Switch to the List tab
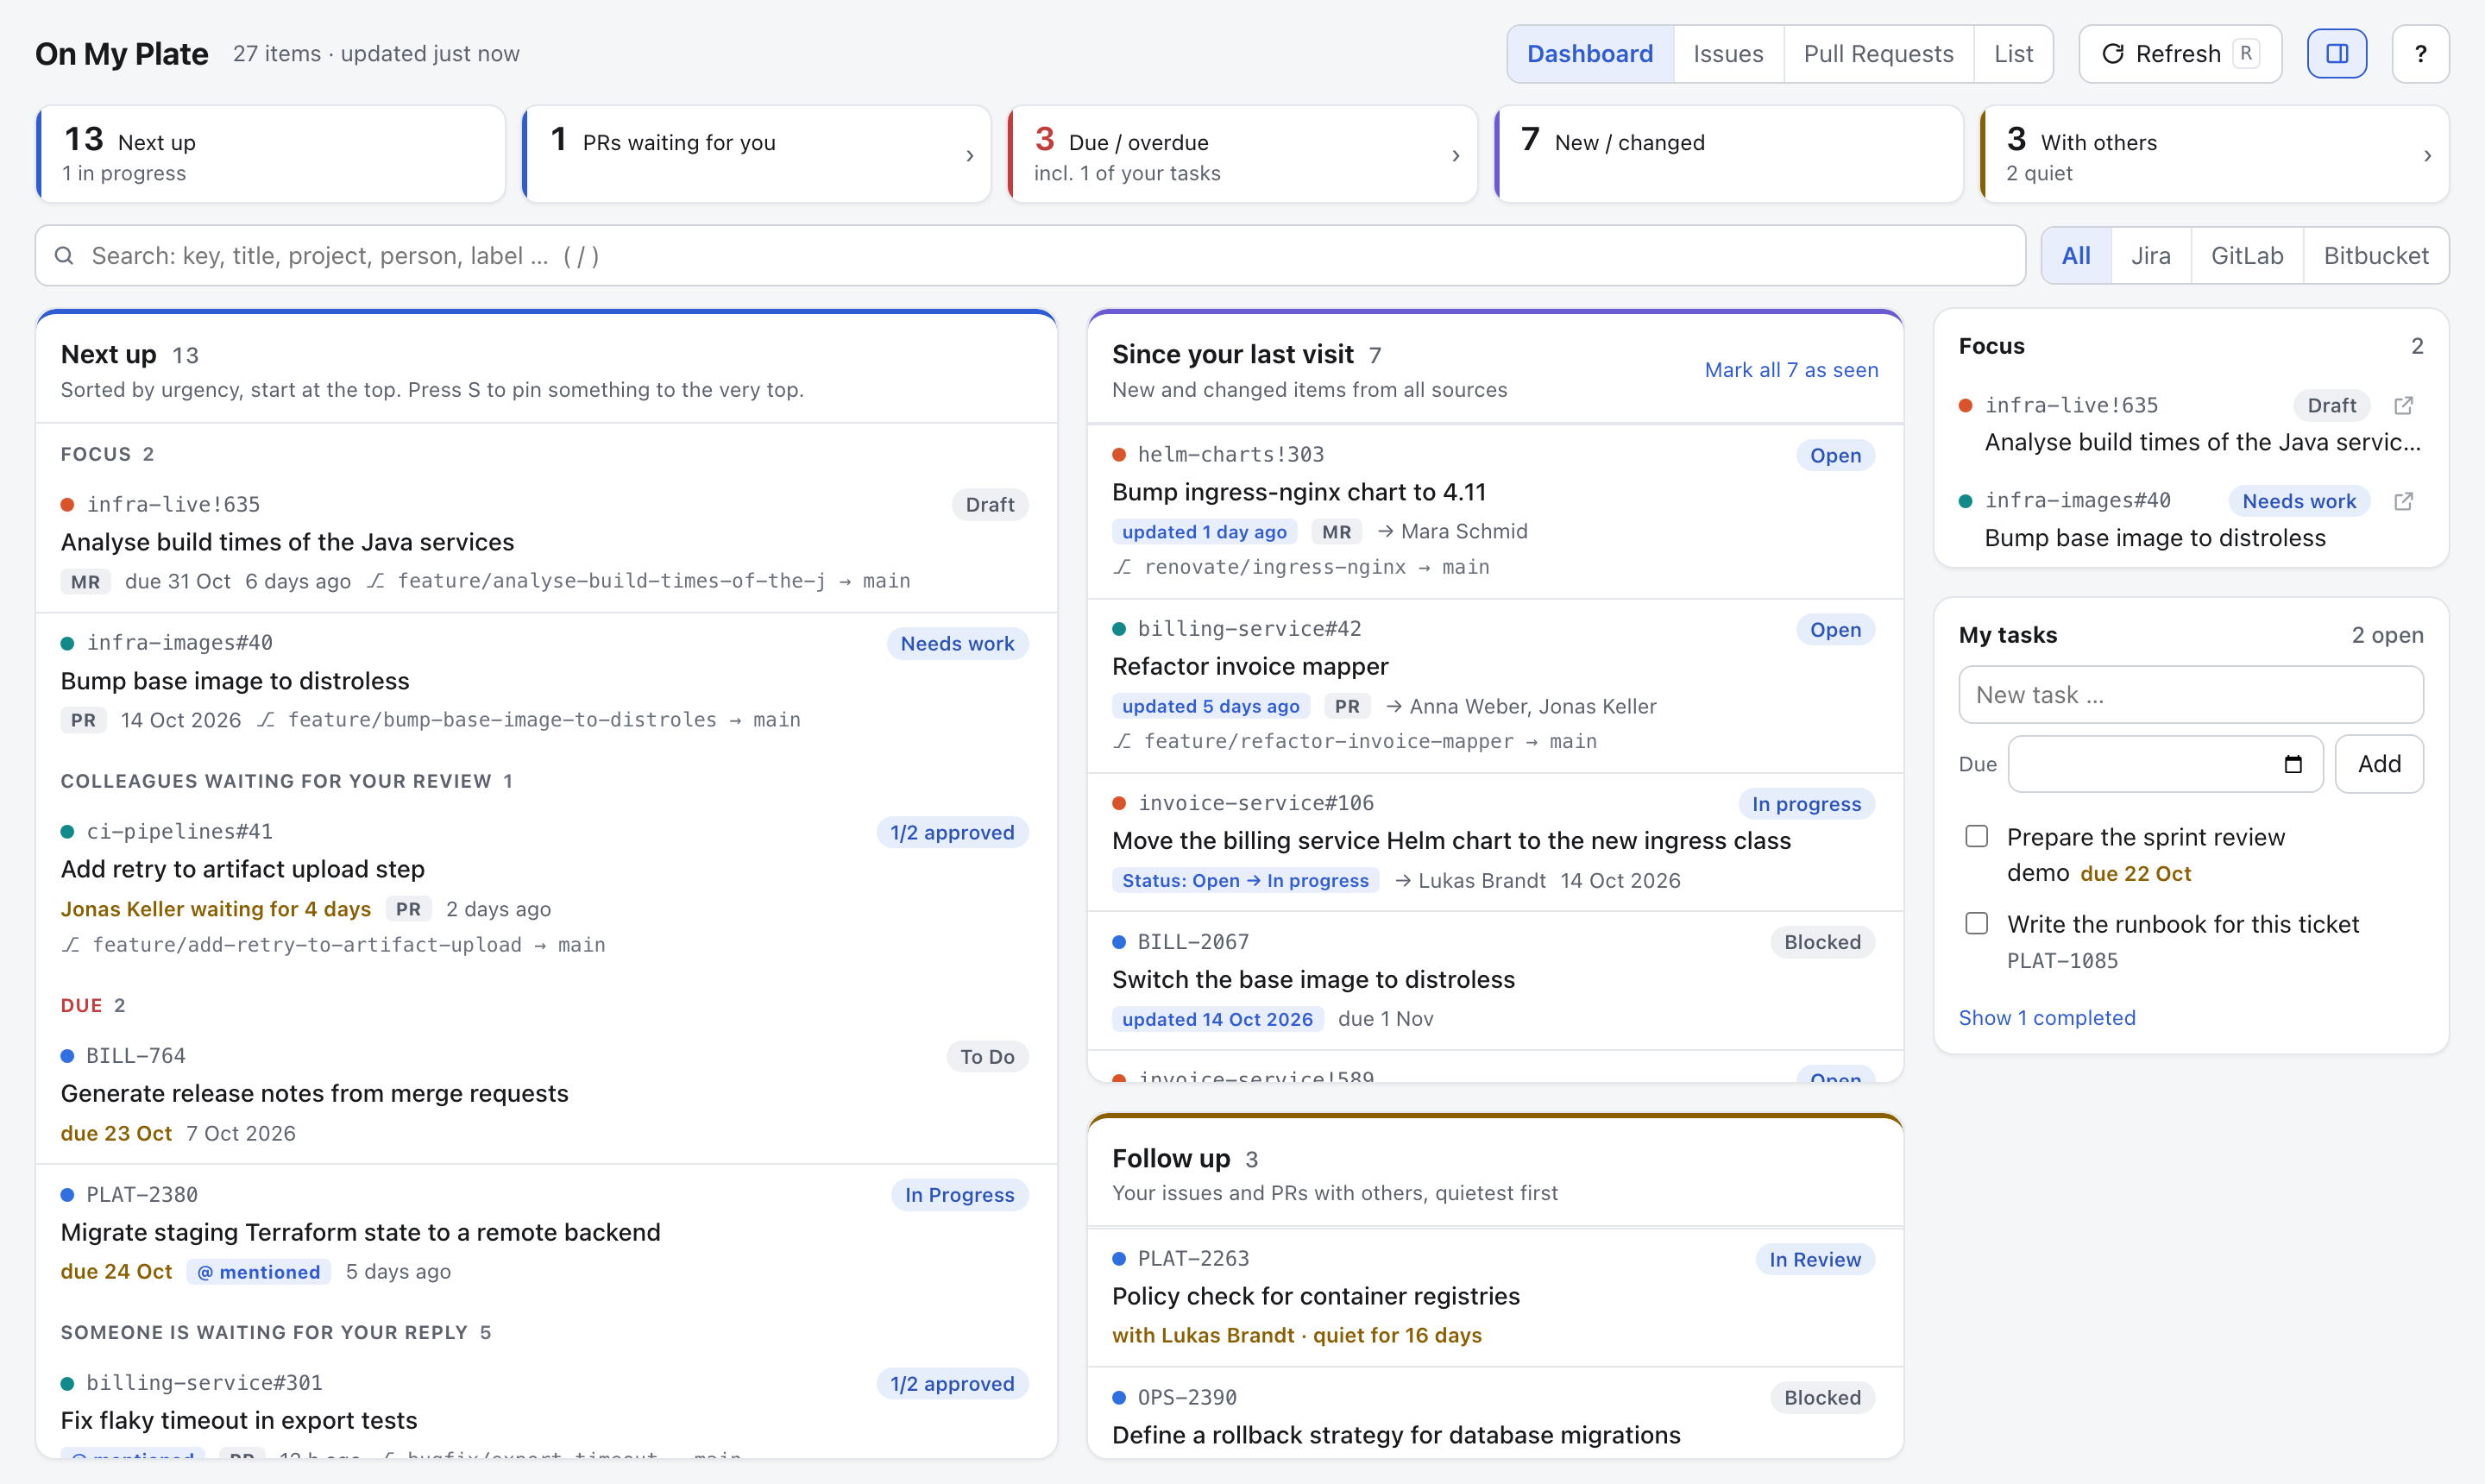Screen dimensions: 2485x1484 2013,54
